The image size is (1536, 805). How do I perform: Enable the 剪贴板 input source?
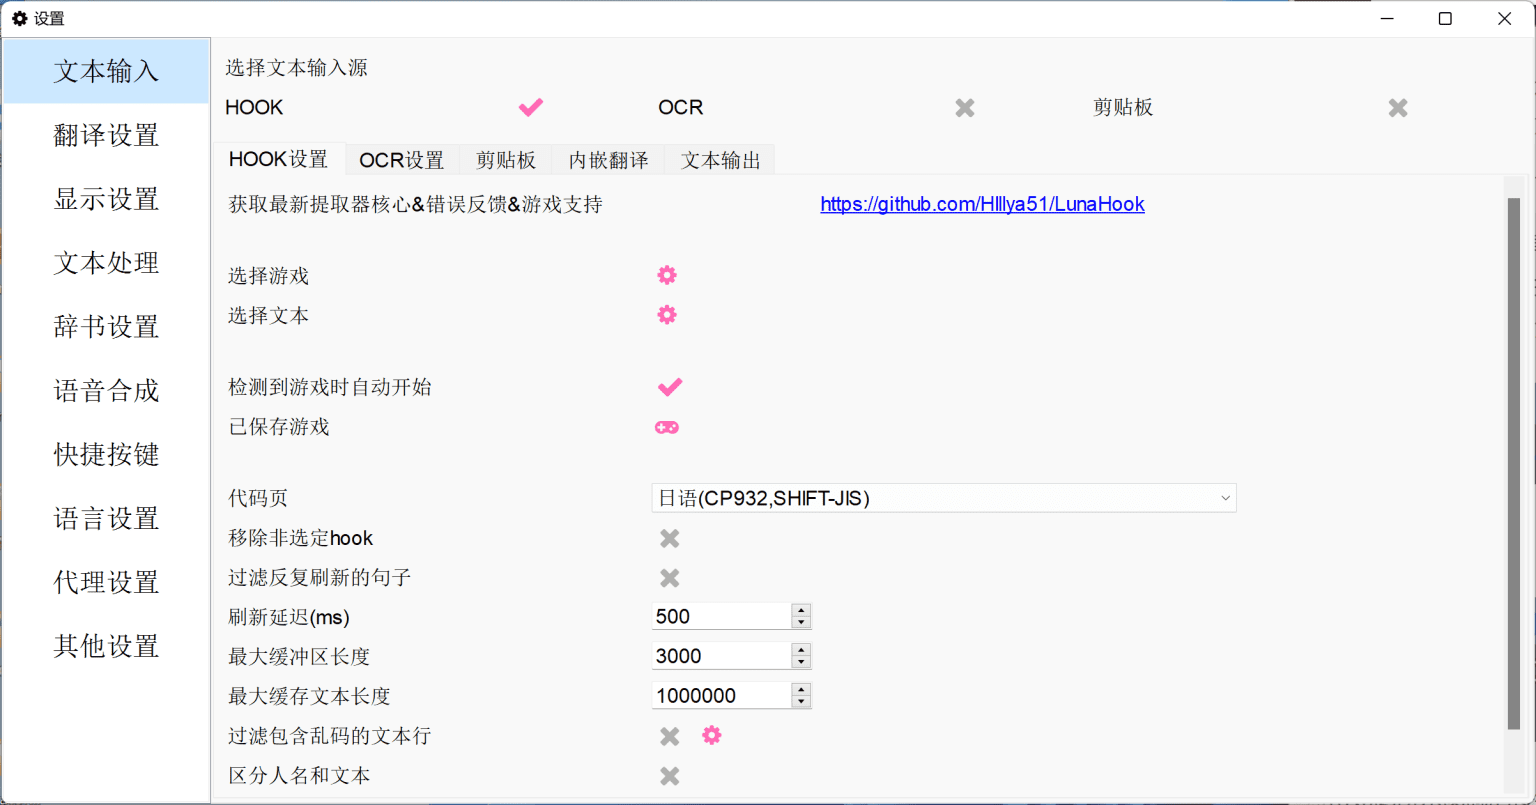coord(1398,108)
